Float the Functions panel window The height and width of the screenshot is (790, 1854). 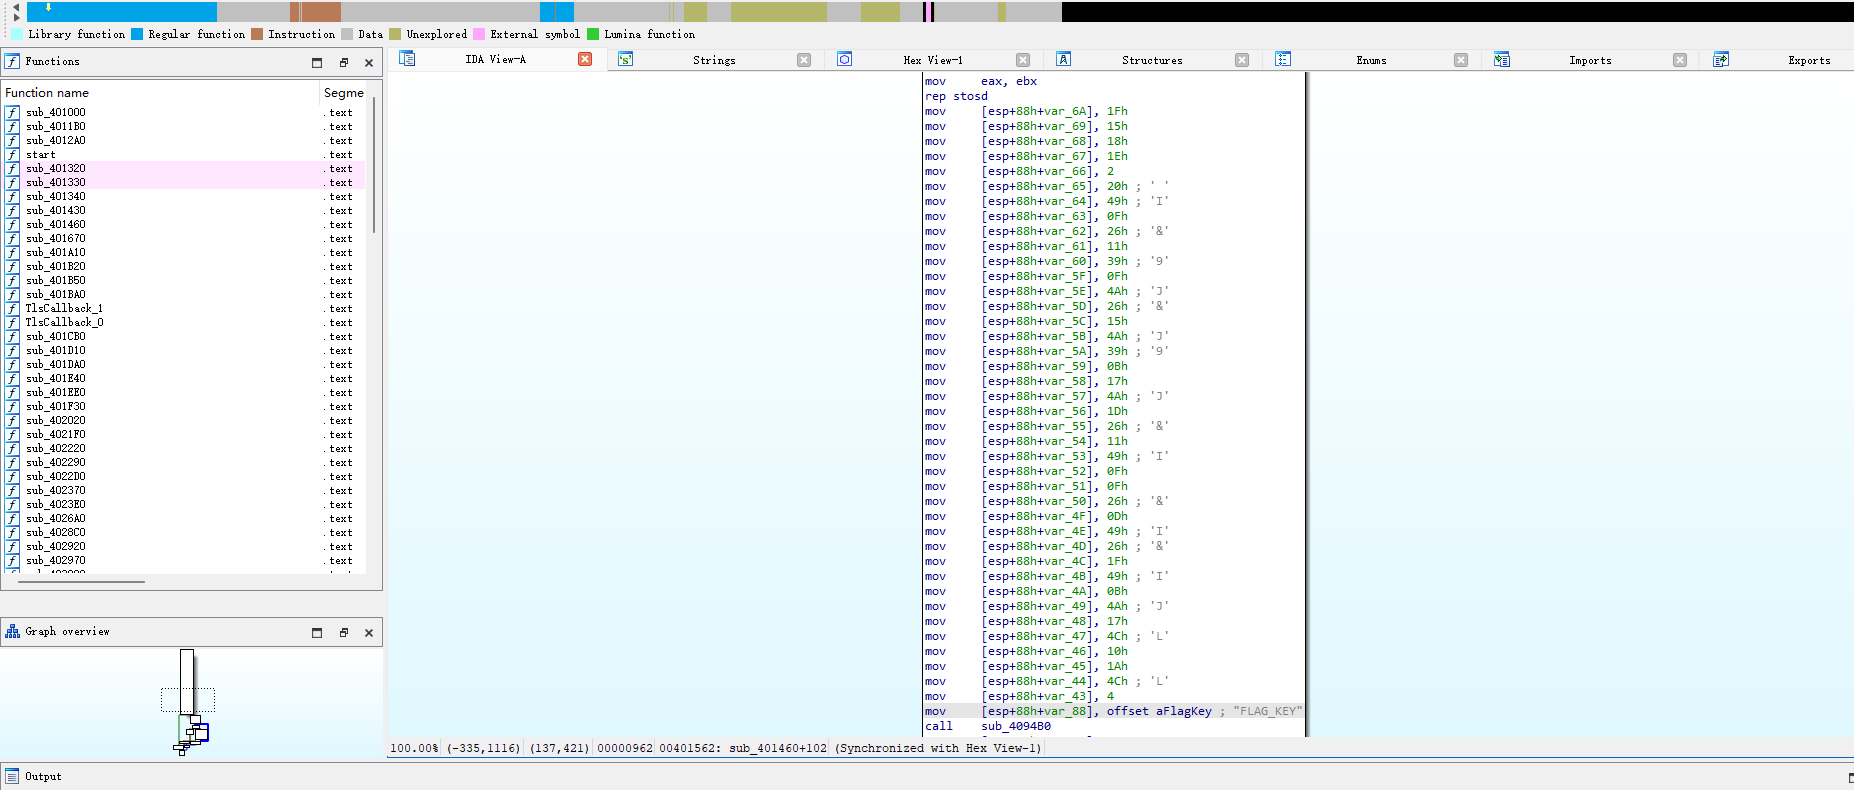343,62
